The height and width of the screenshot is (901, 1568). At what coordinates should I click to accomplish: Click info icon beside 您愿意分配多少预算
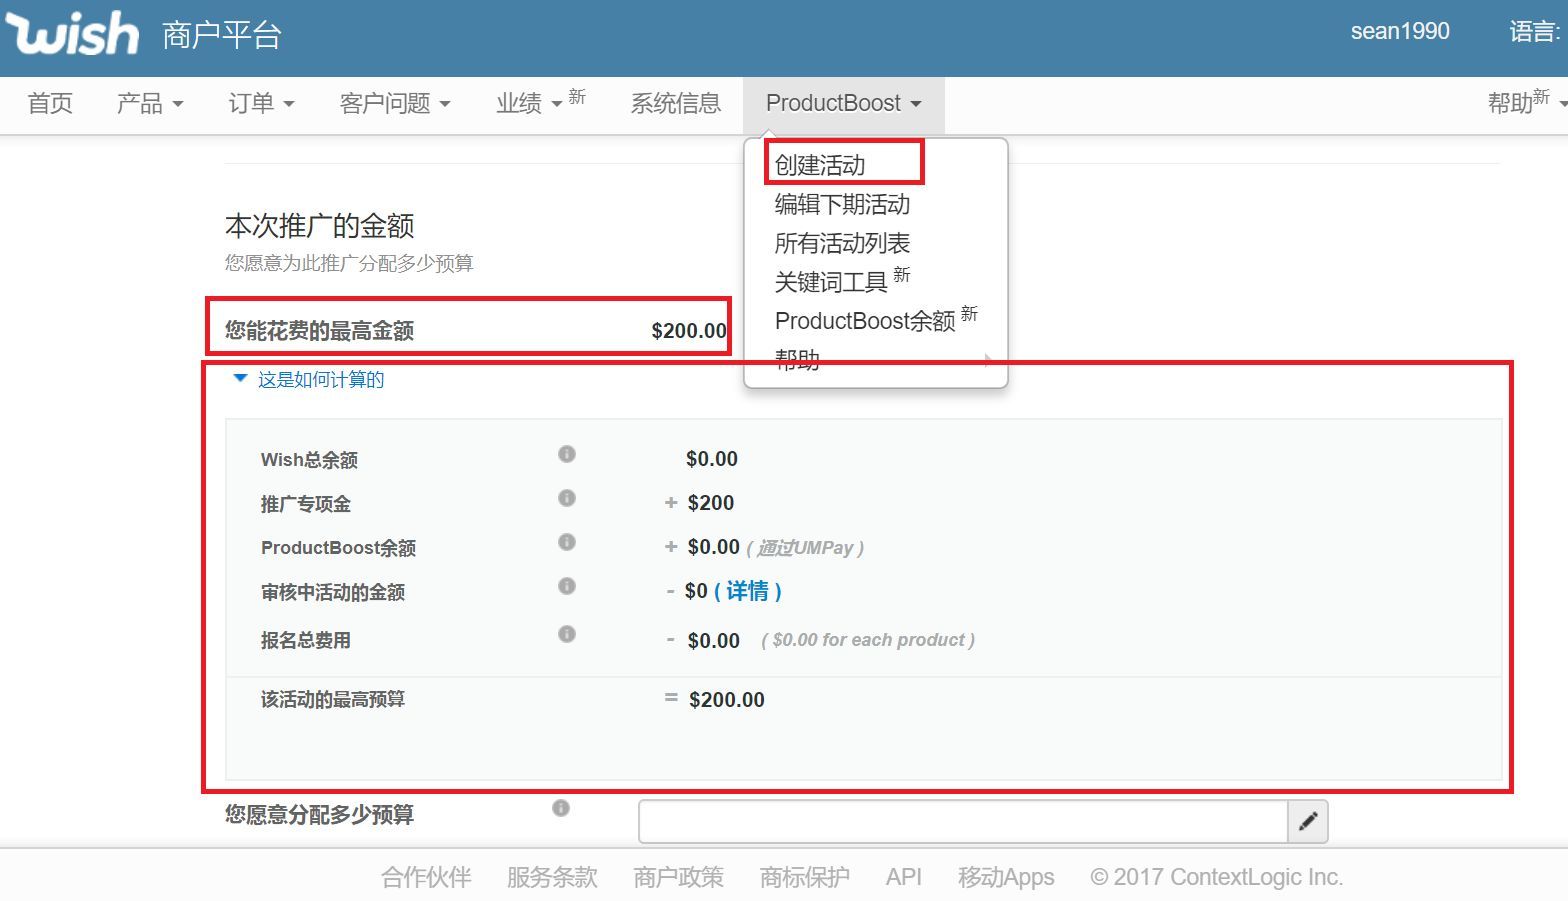coord(561,808)
